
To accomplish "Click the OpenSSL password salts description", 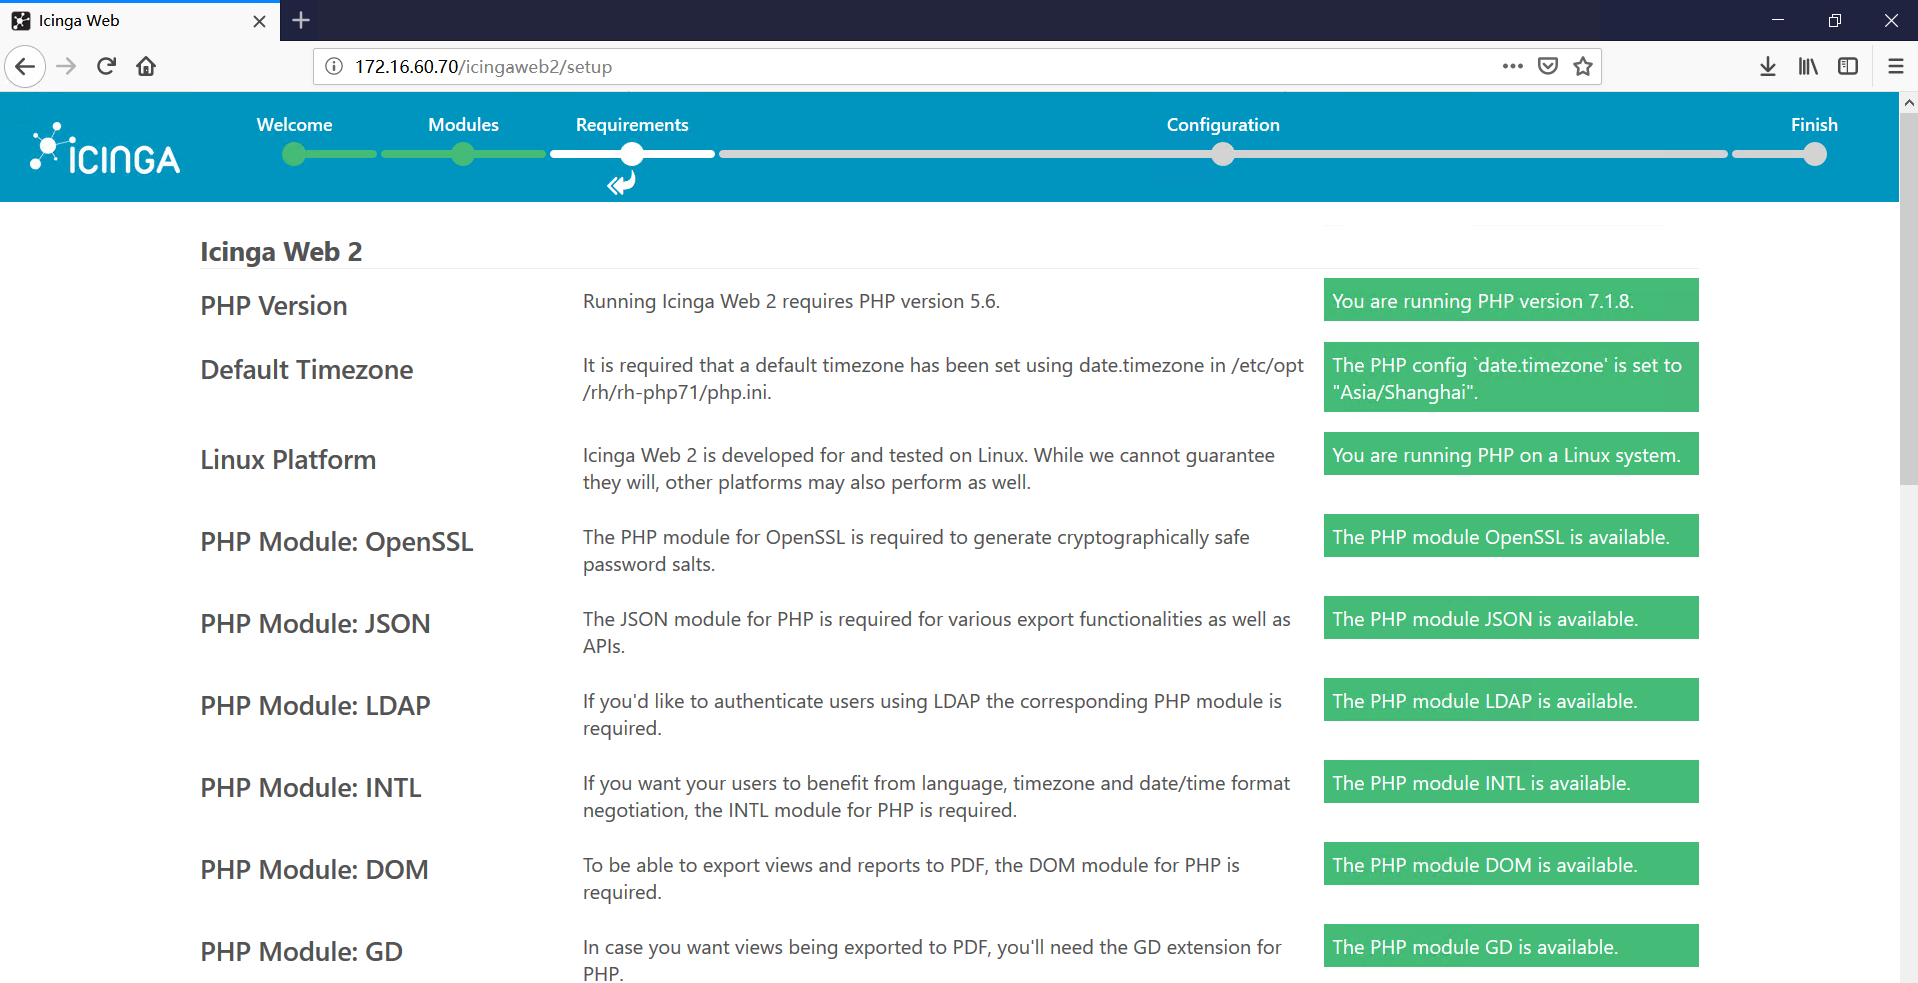I will click(916, 551).
